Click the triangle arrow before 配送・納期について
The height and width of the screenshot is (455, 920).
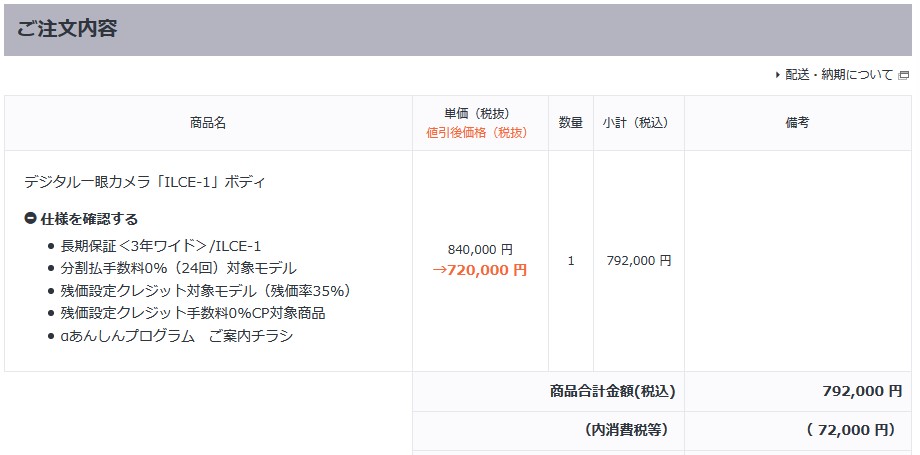778,75
